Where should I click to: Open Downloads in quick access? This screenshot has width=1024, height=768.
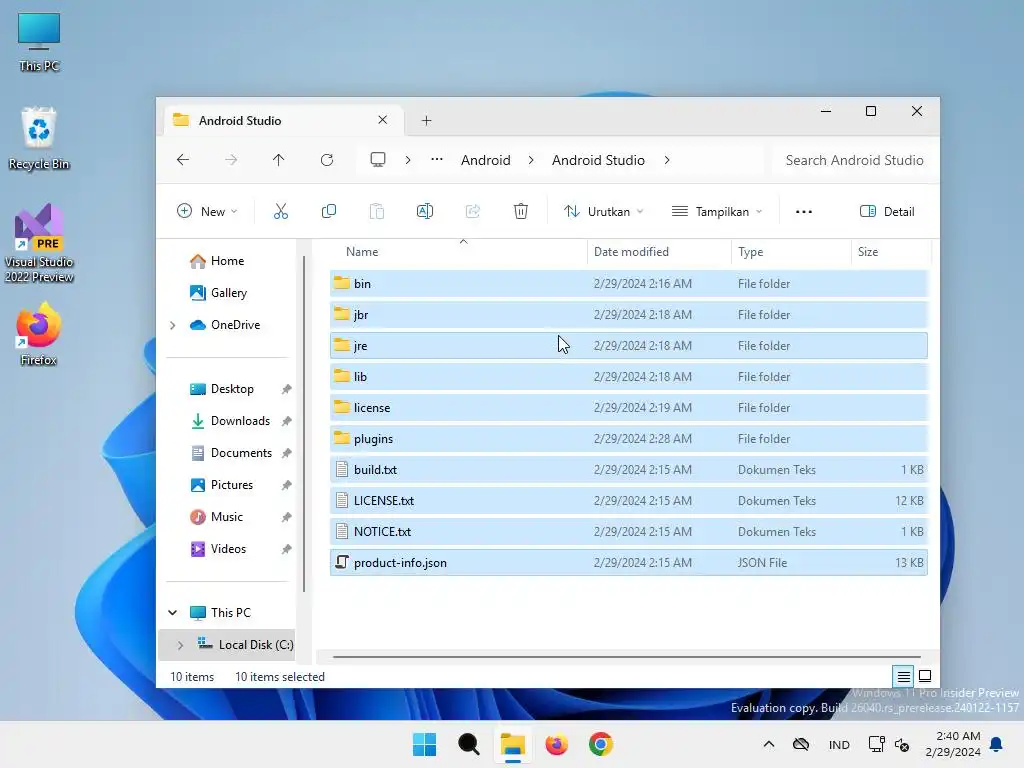pos(240,421)
